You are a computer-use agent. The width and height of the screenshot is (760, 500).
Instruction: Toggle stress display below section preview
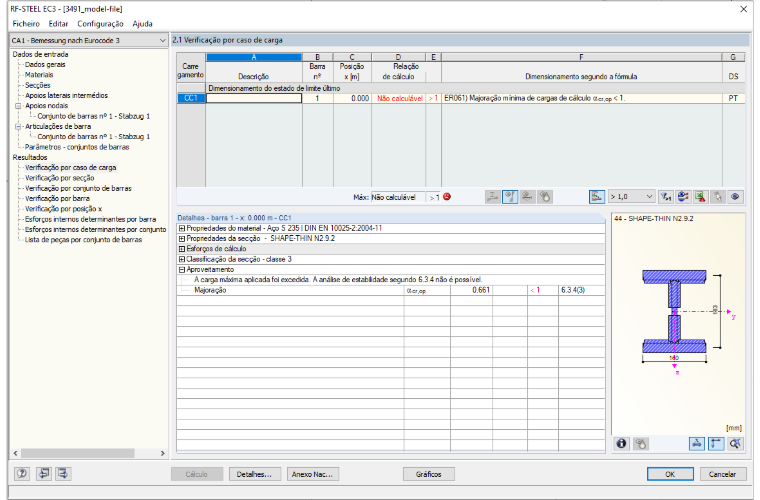tap(641, 443)
